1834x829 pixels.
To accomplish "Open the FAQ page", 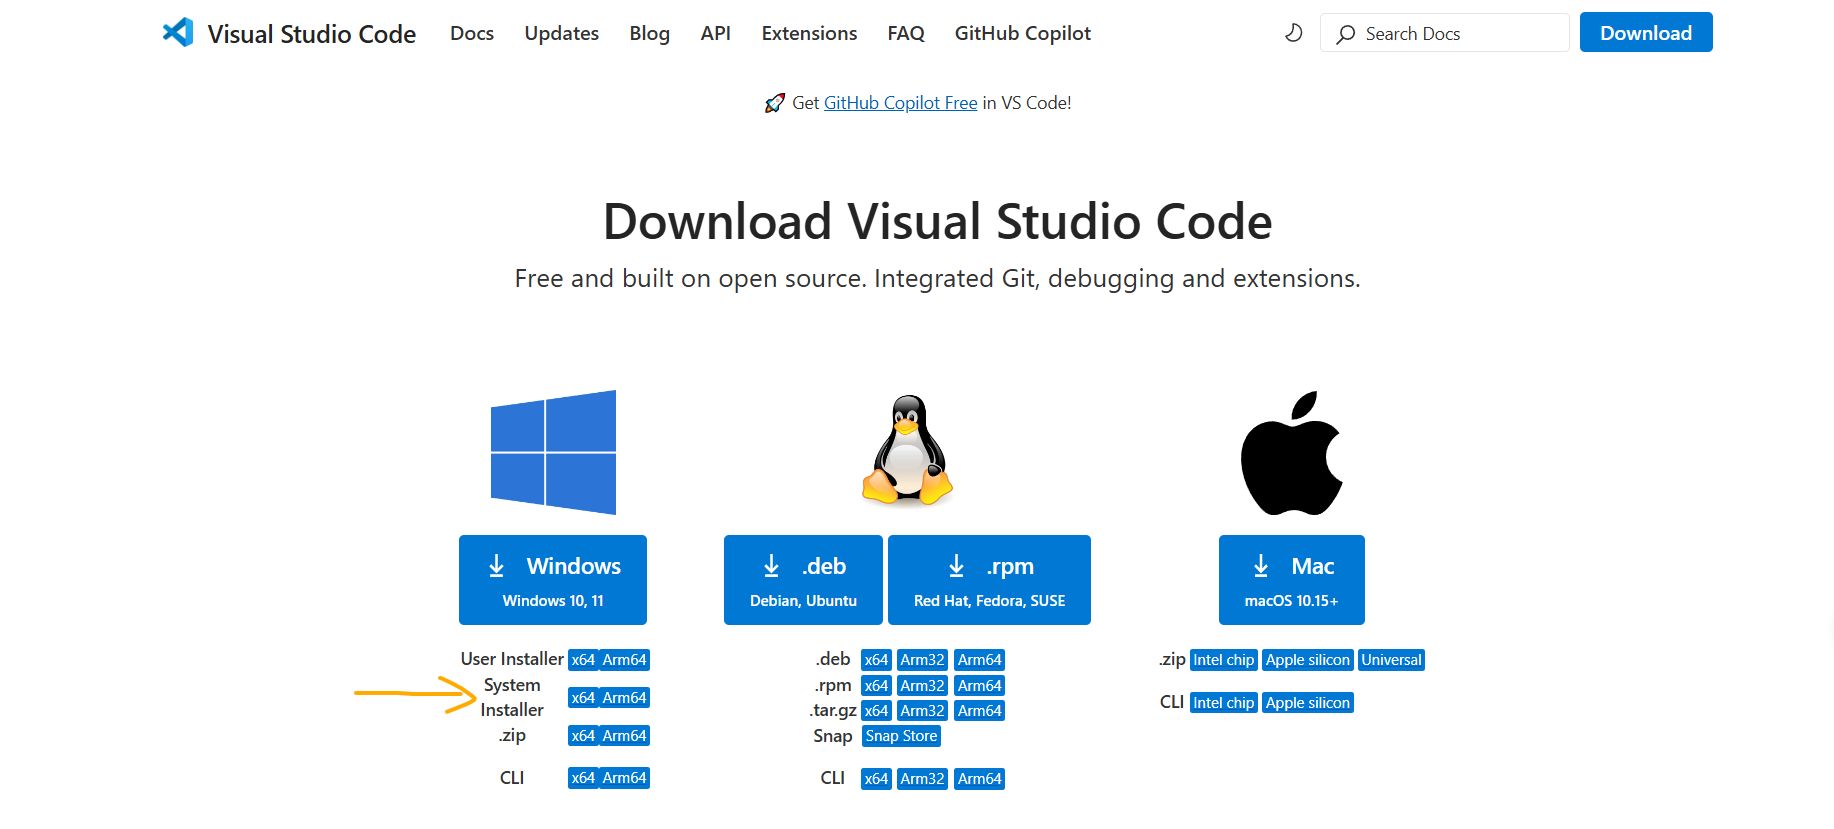I will [x=906, y=33].
